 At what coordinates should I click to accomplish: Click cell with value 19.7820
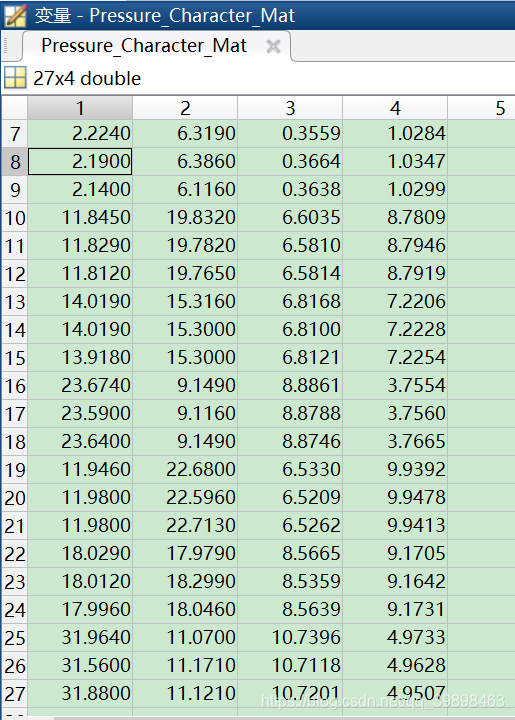(185, 246)
